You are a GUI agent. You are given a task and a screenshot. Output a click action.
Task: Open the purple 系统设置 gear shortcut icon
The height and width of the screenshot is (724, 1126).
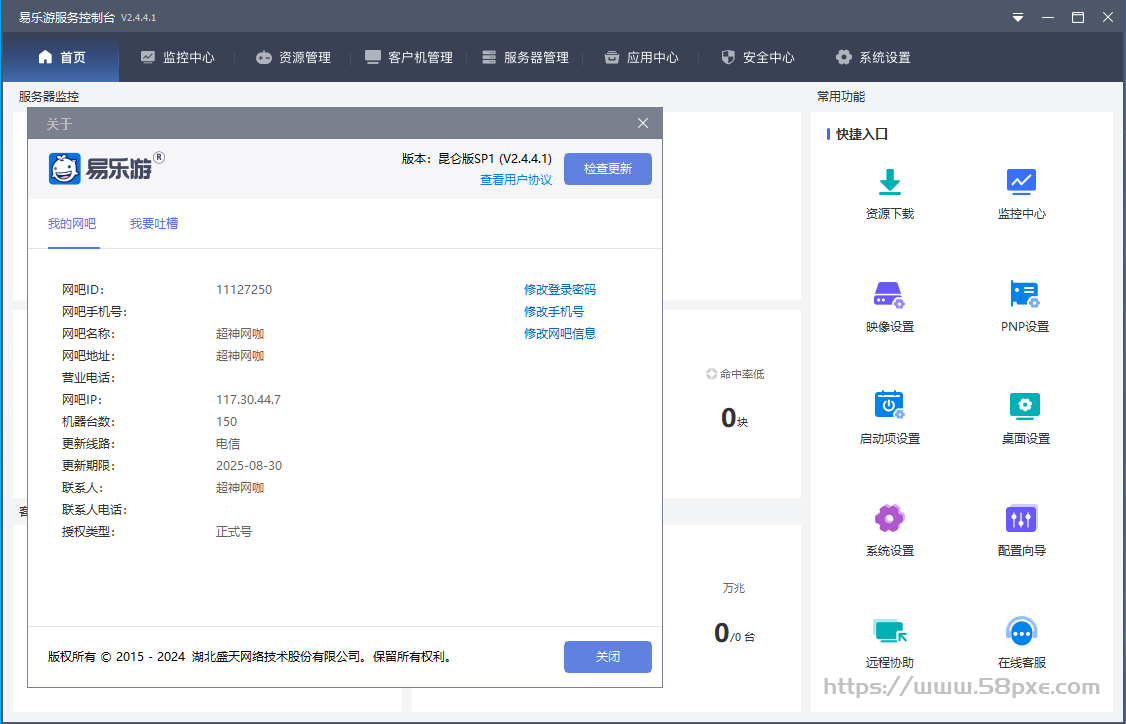pos(889,518)
